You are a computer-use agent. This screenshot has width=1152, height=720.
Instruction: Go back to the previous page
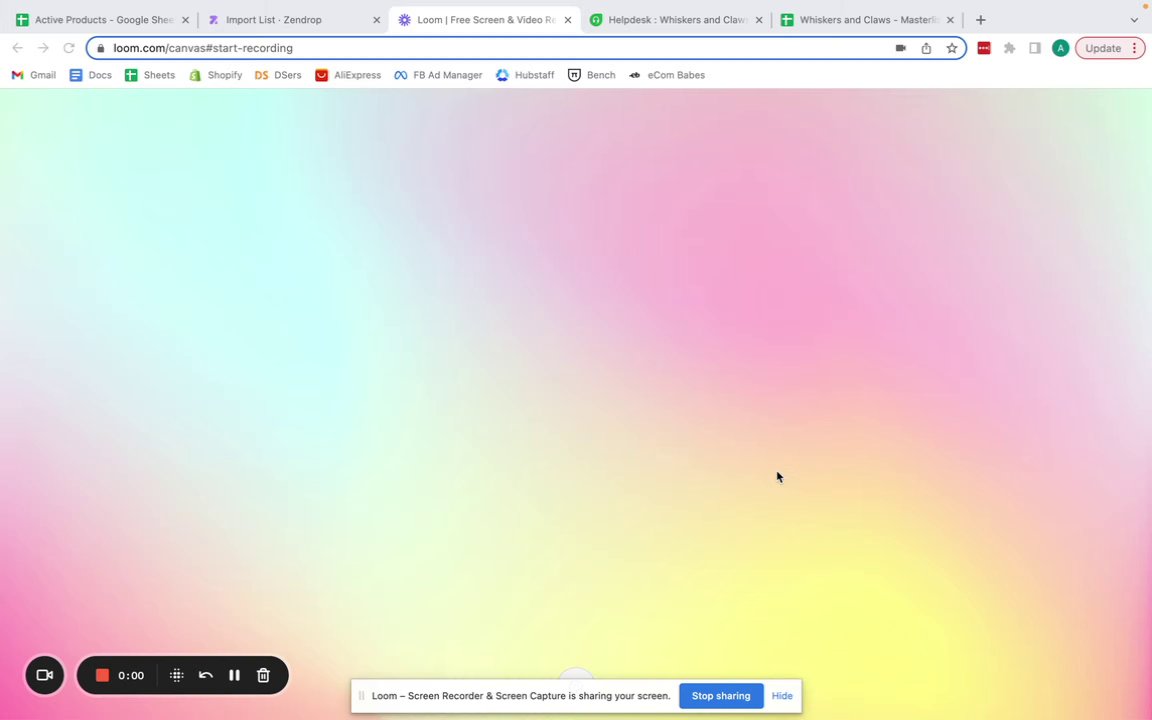(18, 48)
